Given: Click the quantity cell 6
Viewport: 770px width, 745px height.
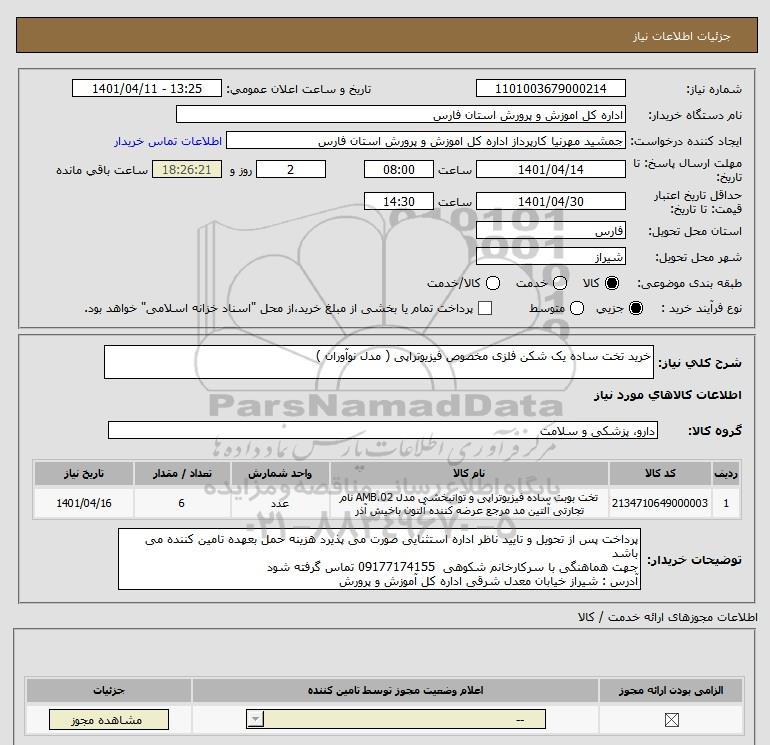Looking at the screenshot, I should pos(182,503).
